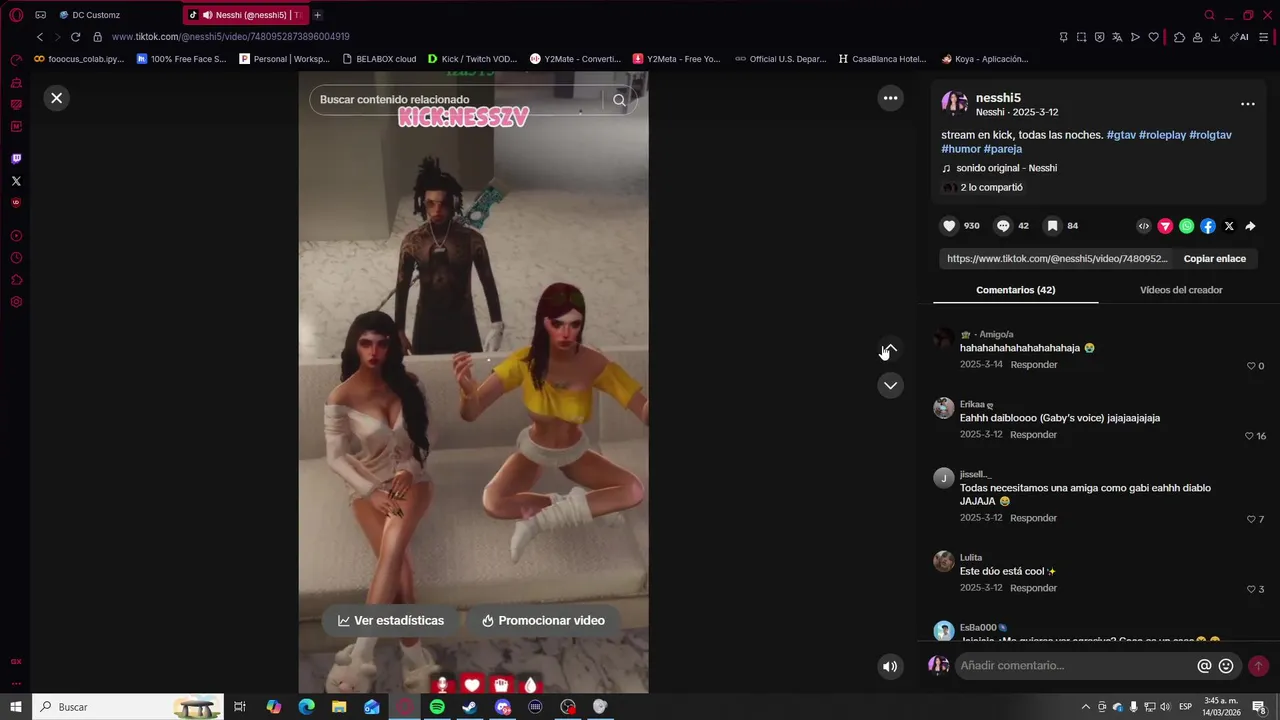This screenshot has width=1280, height=720.
Task: Insert a mention with the @ icon
Action: click(1204, 666)
